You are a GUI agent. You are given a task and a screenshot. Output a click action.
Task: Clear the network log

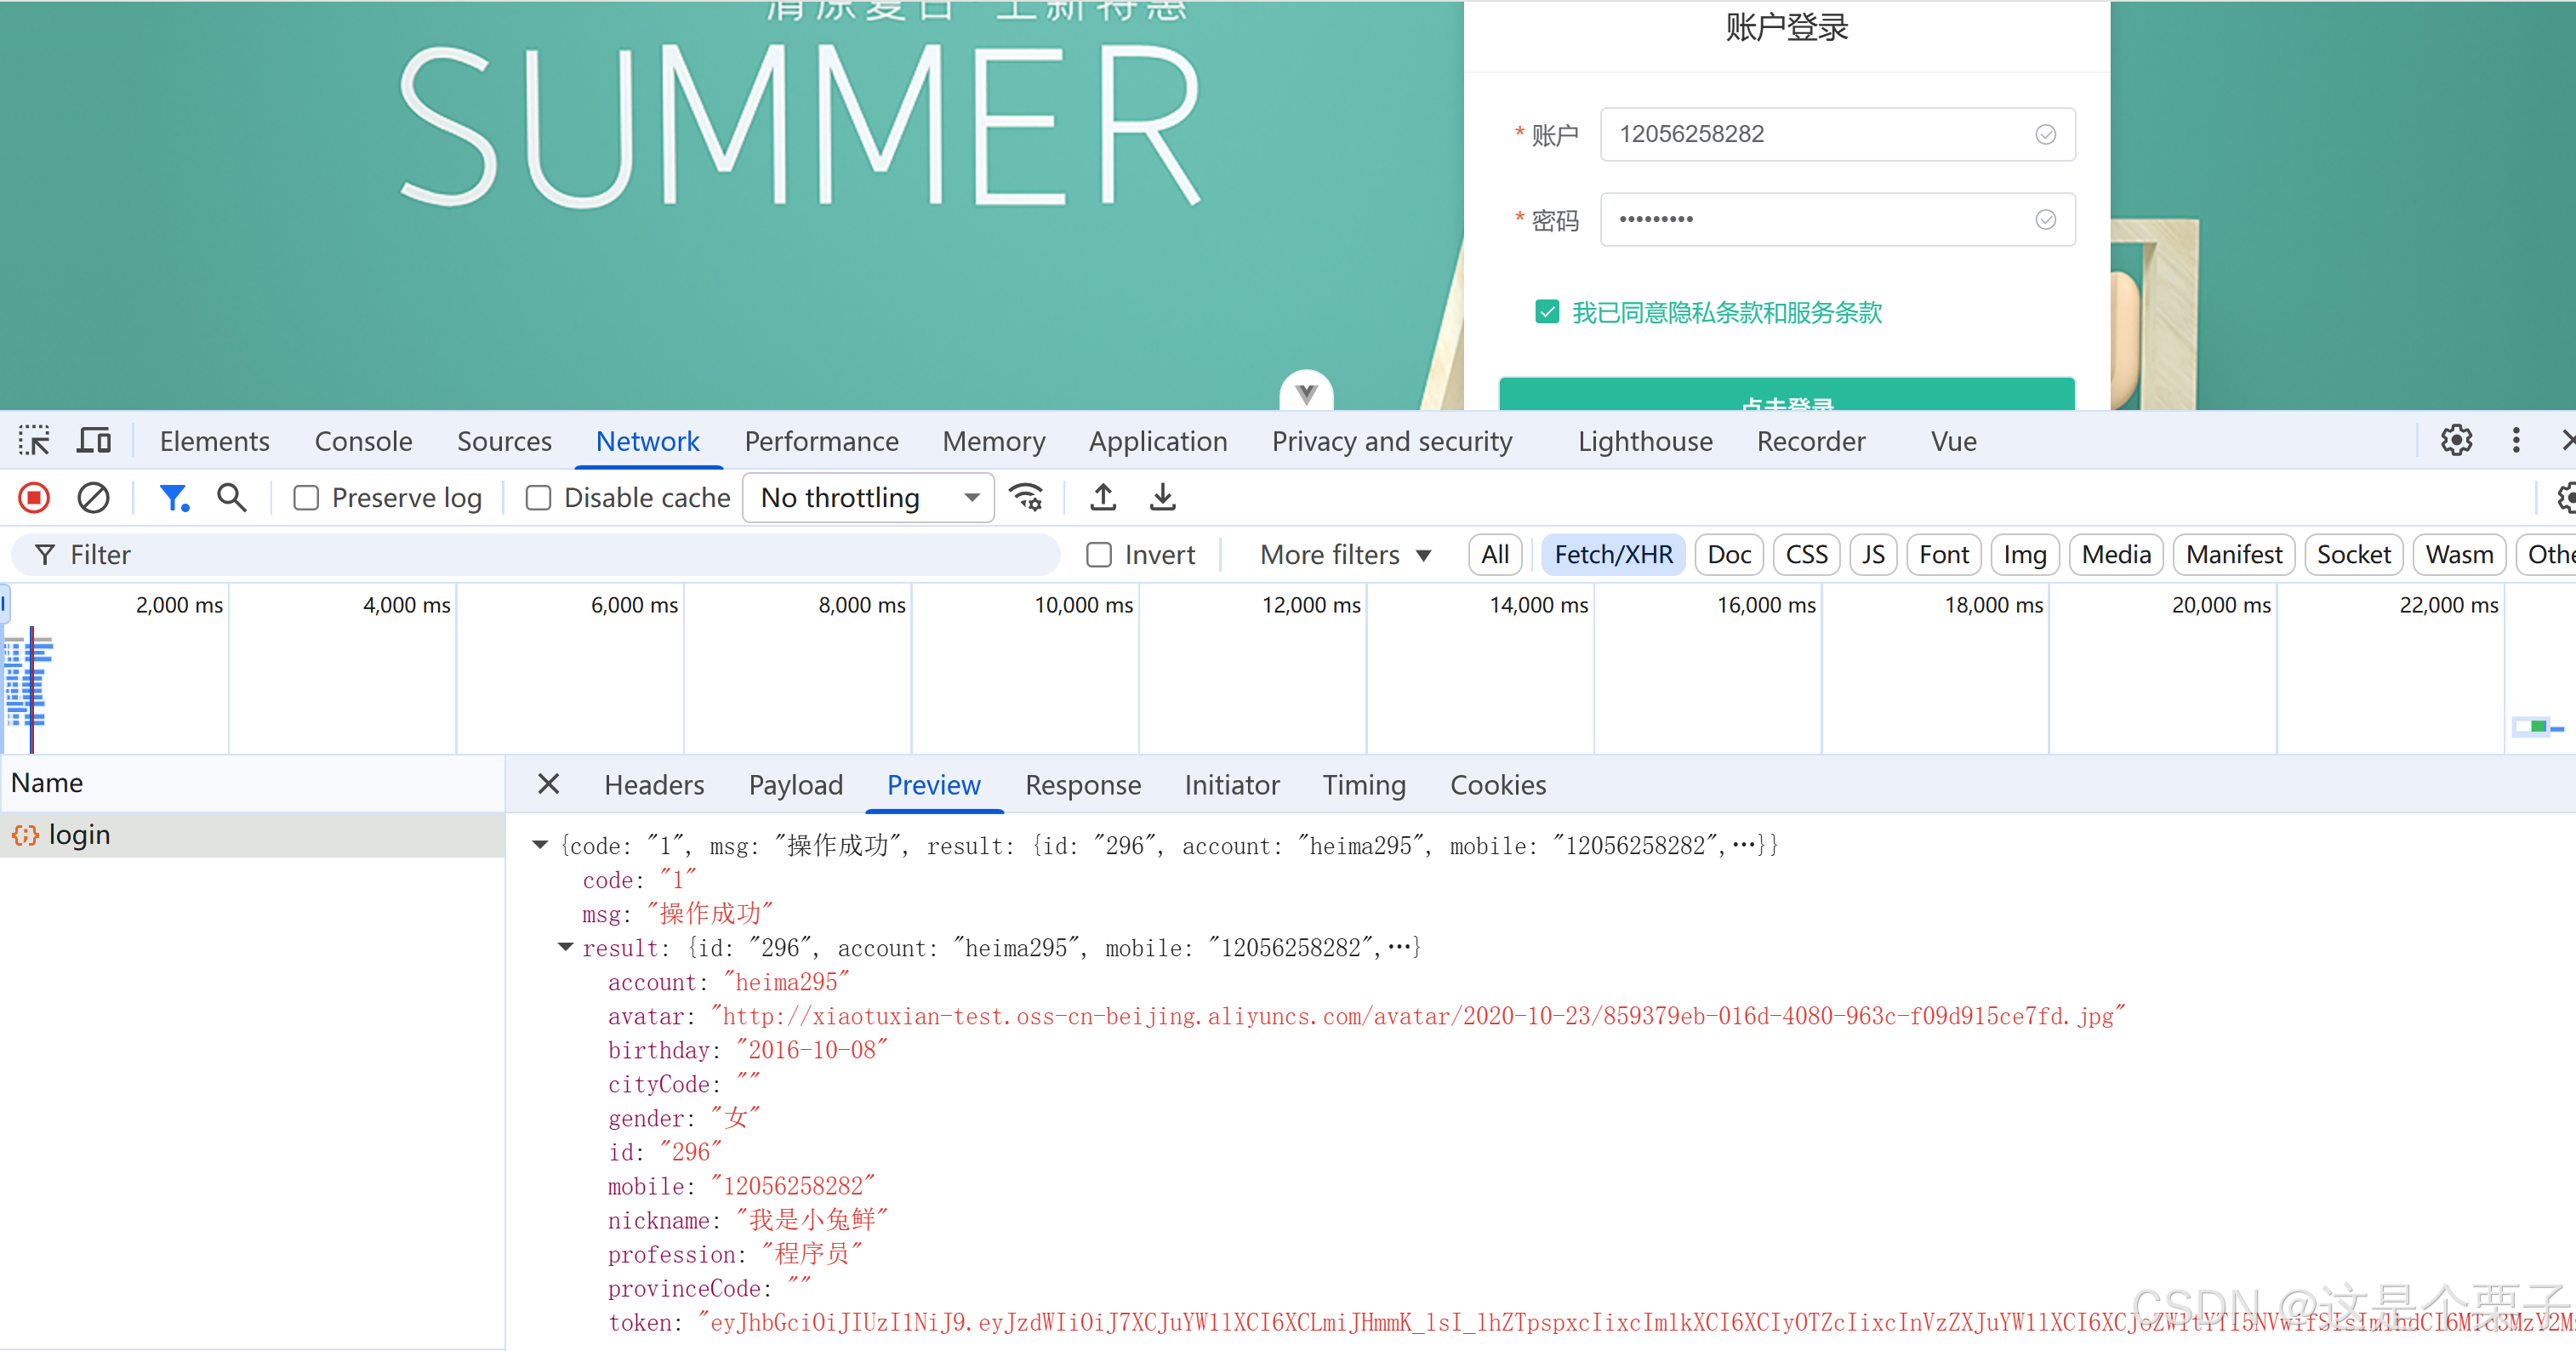(93, 497)
